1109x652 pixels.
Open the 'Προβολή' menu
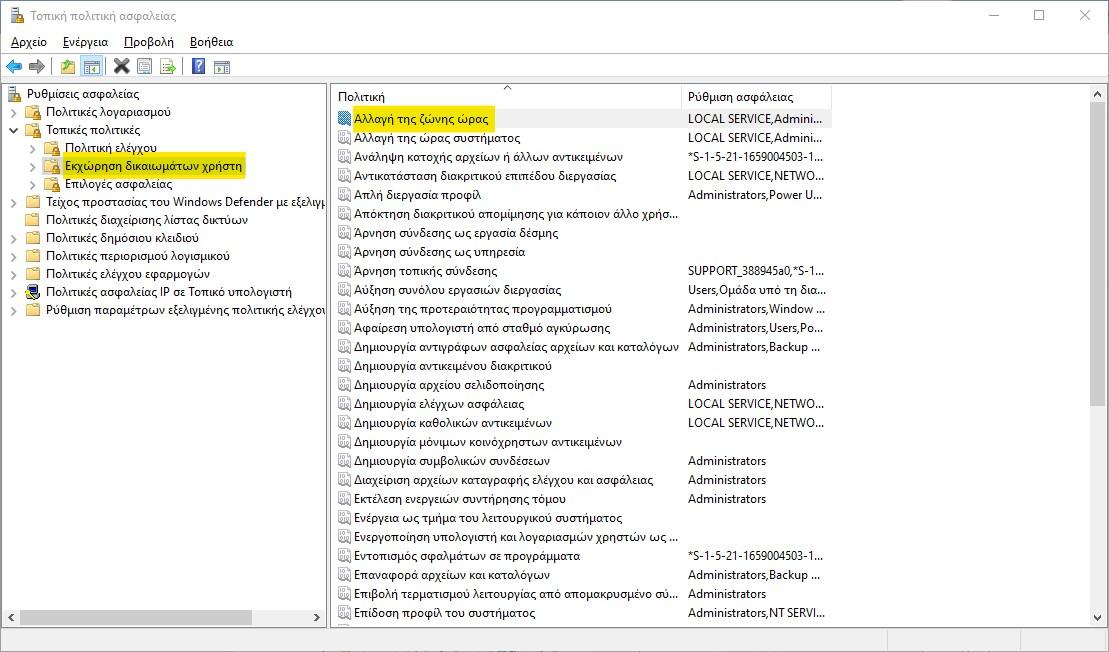coord(149,42)
